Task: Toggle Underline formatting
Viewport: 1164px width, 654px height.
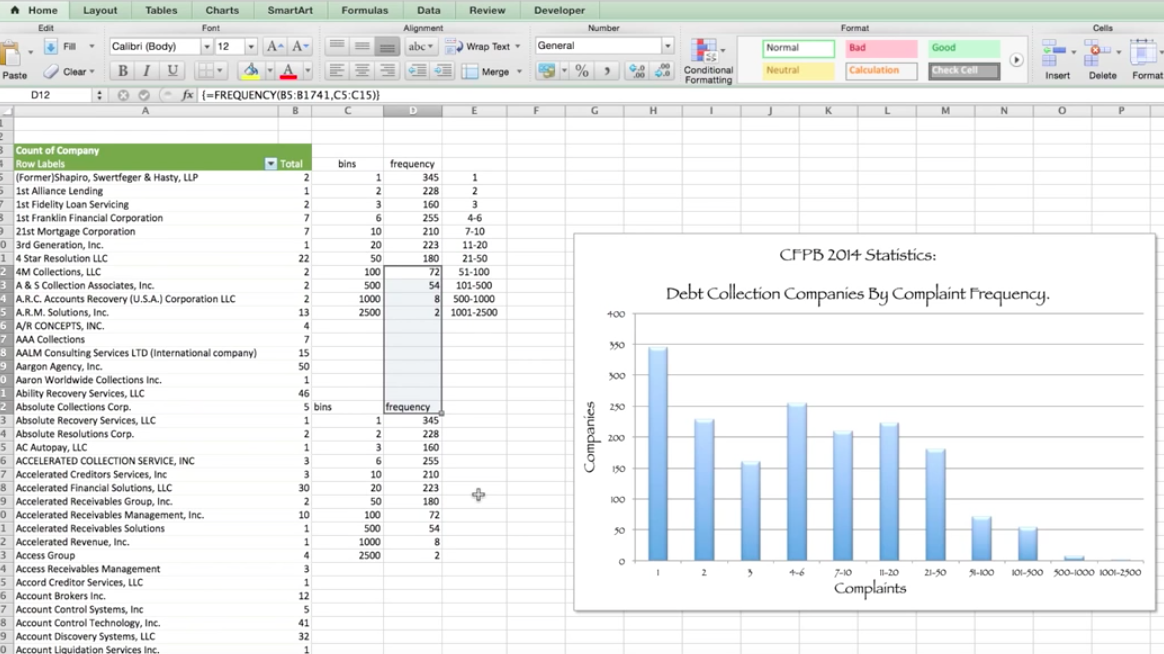Action: 172,71
